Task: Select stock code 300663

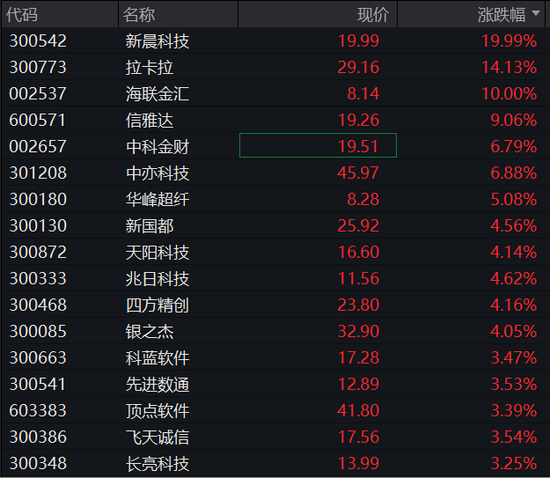Action: pyautogui.click(x=38, y=358)
